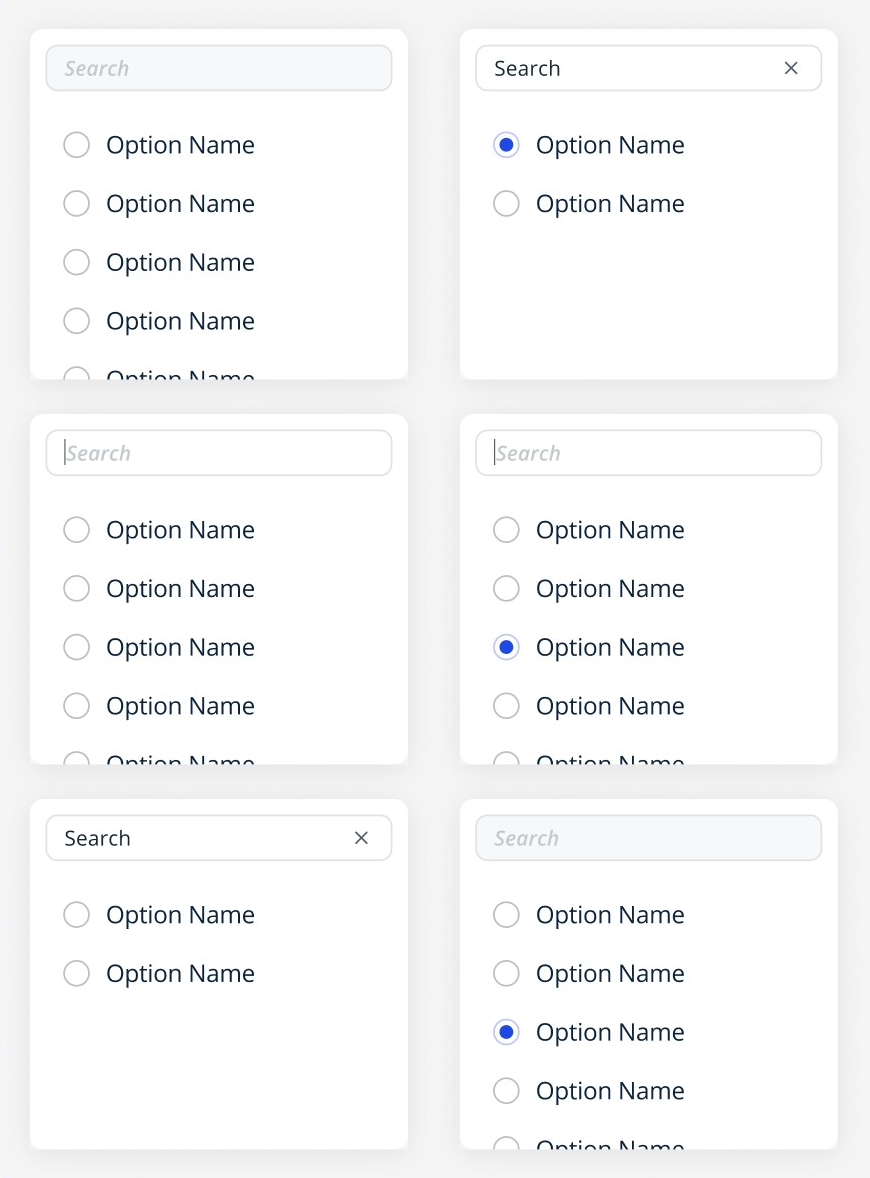Image resolution: width=870 pixels, height=1178 pixels.
Task: Click the search input in middle-right panel
Action: pos(649,453)
